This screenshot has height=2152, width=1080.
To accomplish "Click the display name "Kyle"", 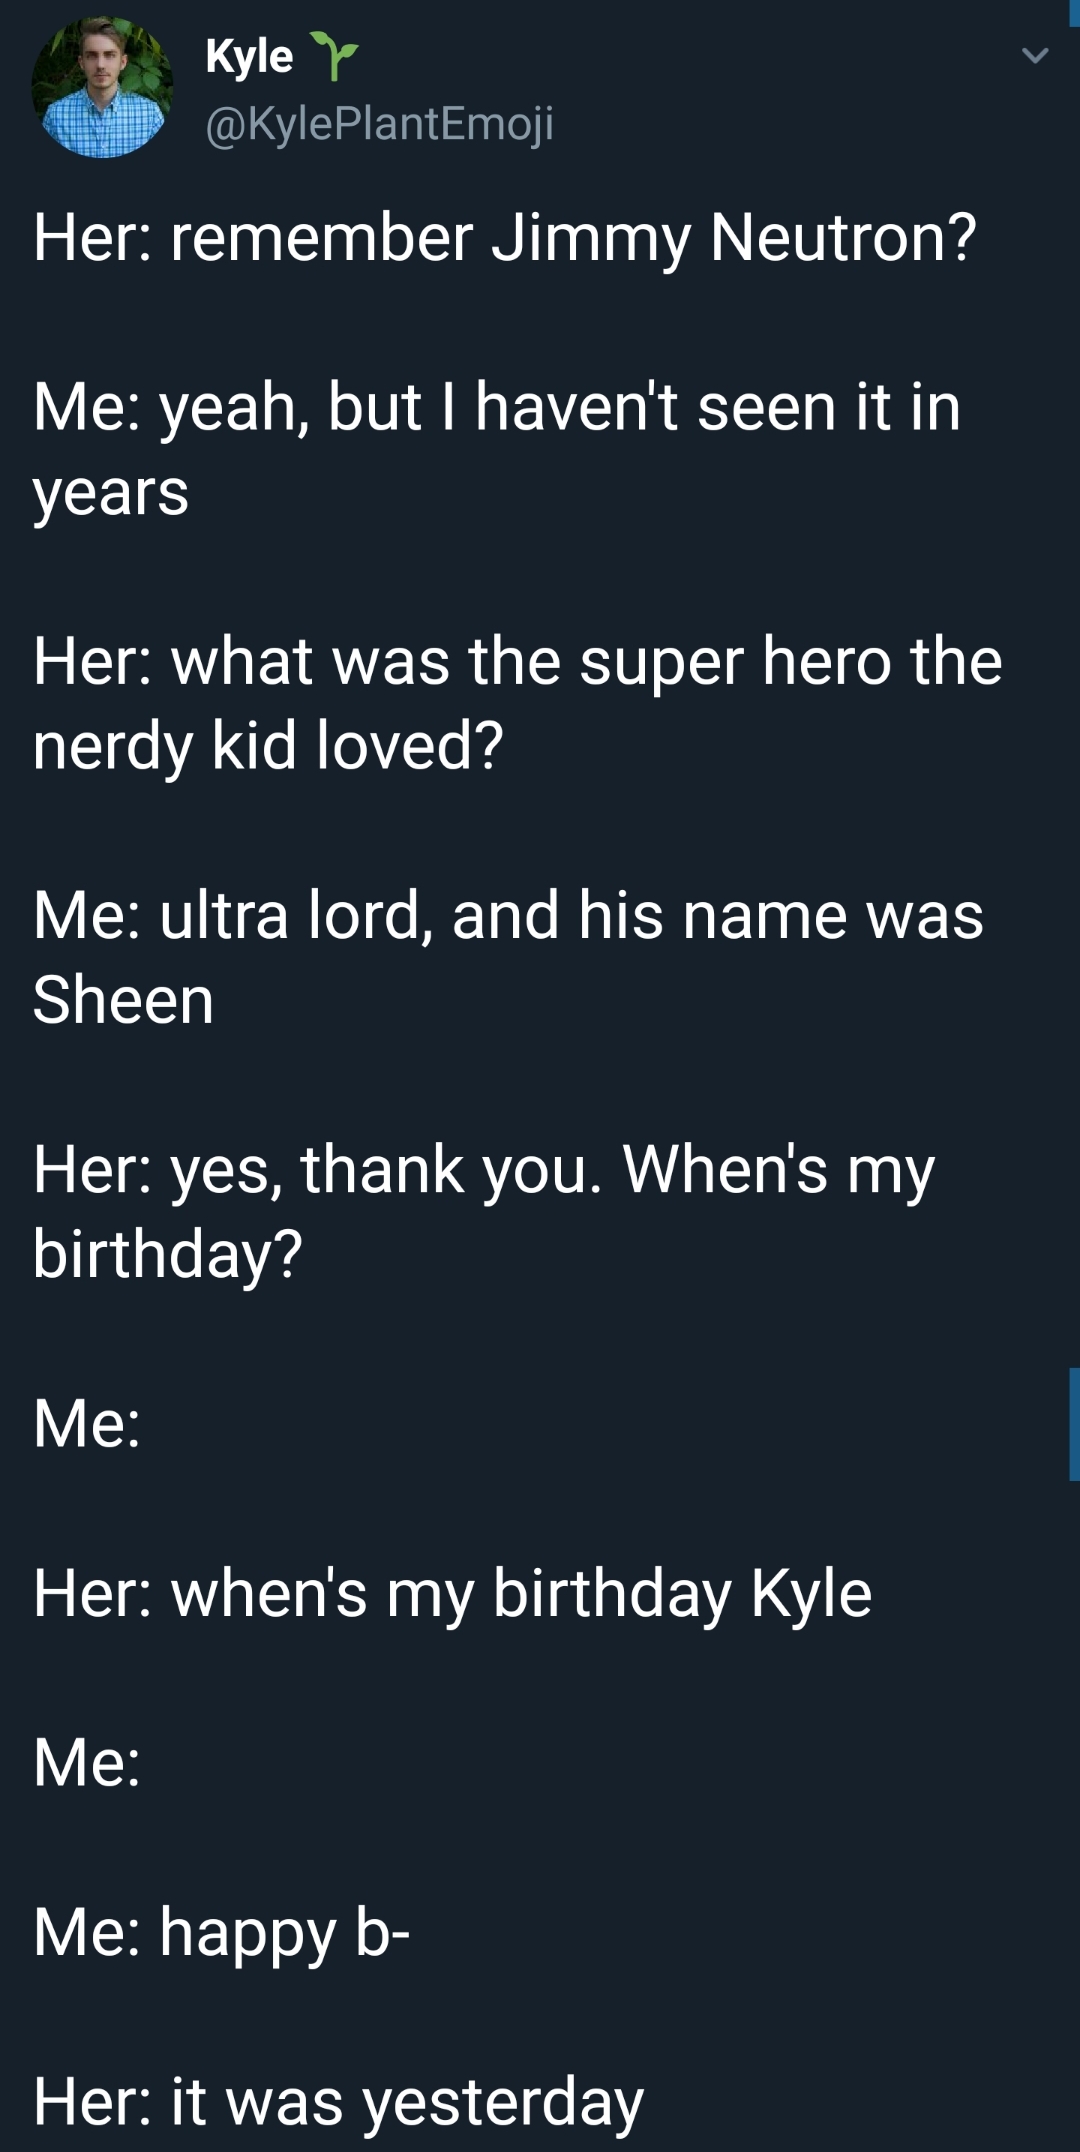I will [249, 57].
